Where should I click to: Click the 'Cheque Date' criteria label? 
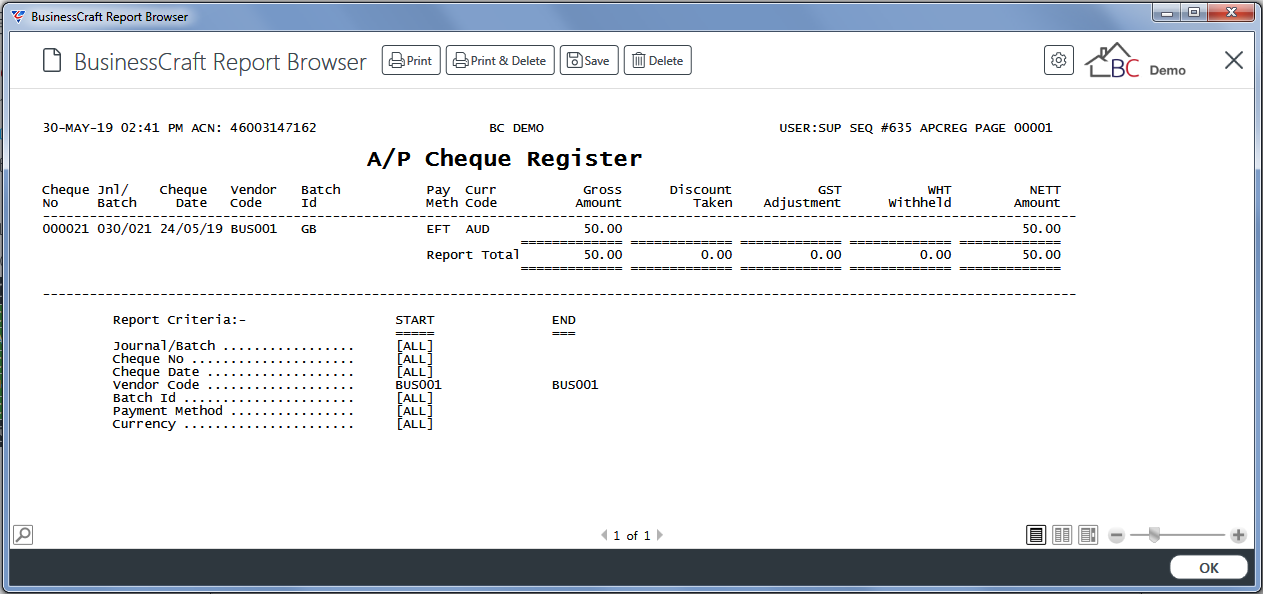[x=156, y=372]
